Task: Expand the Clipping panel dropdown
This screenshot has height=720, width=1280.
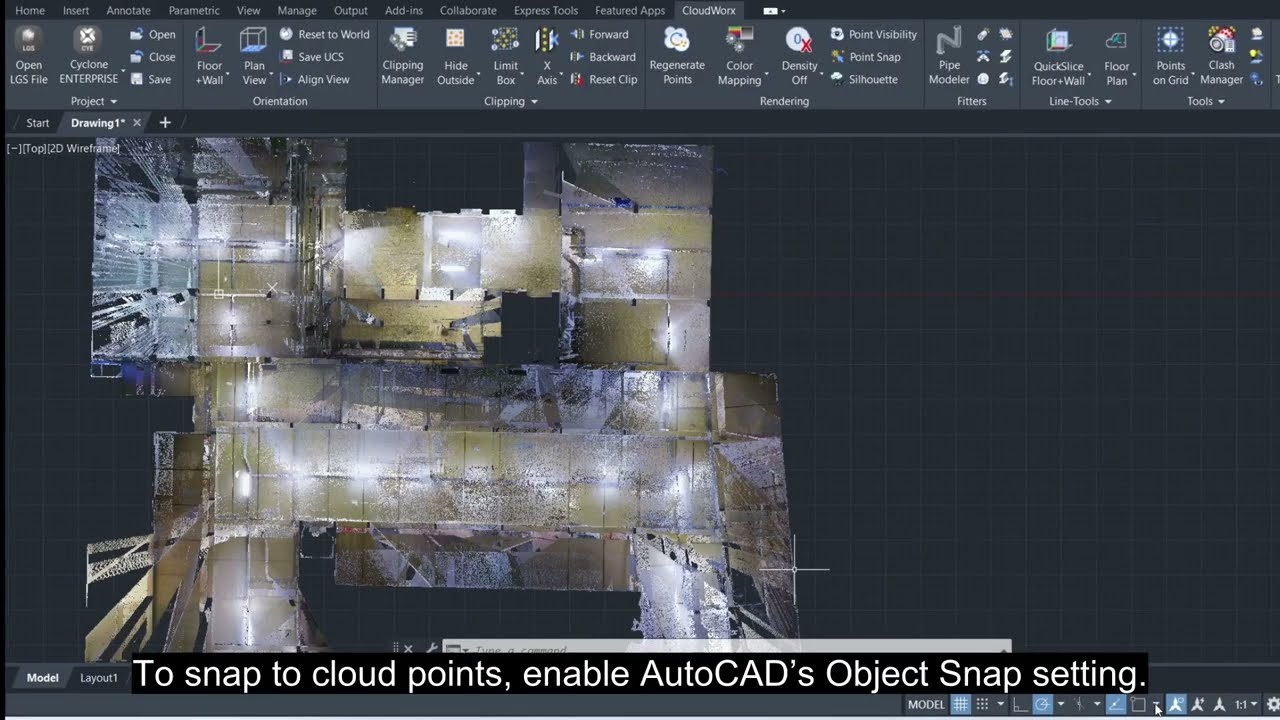Action: click(x=534, y=102)
